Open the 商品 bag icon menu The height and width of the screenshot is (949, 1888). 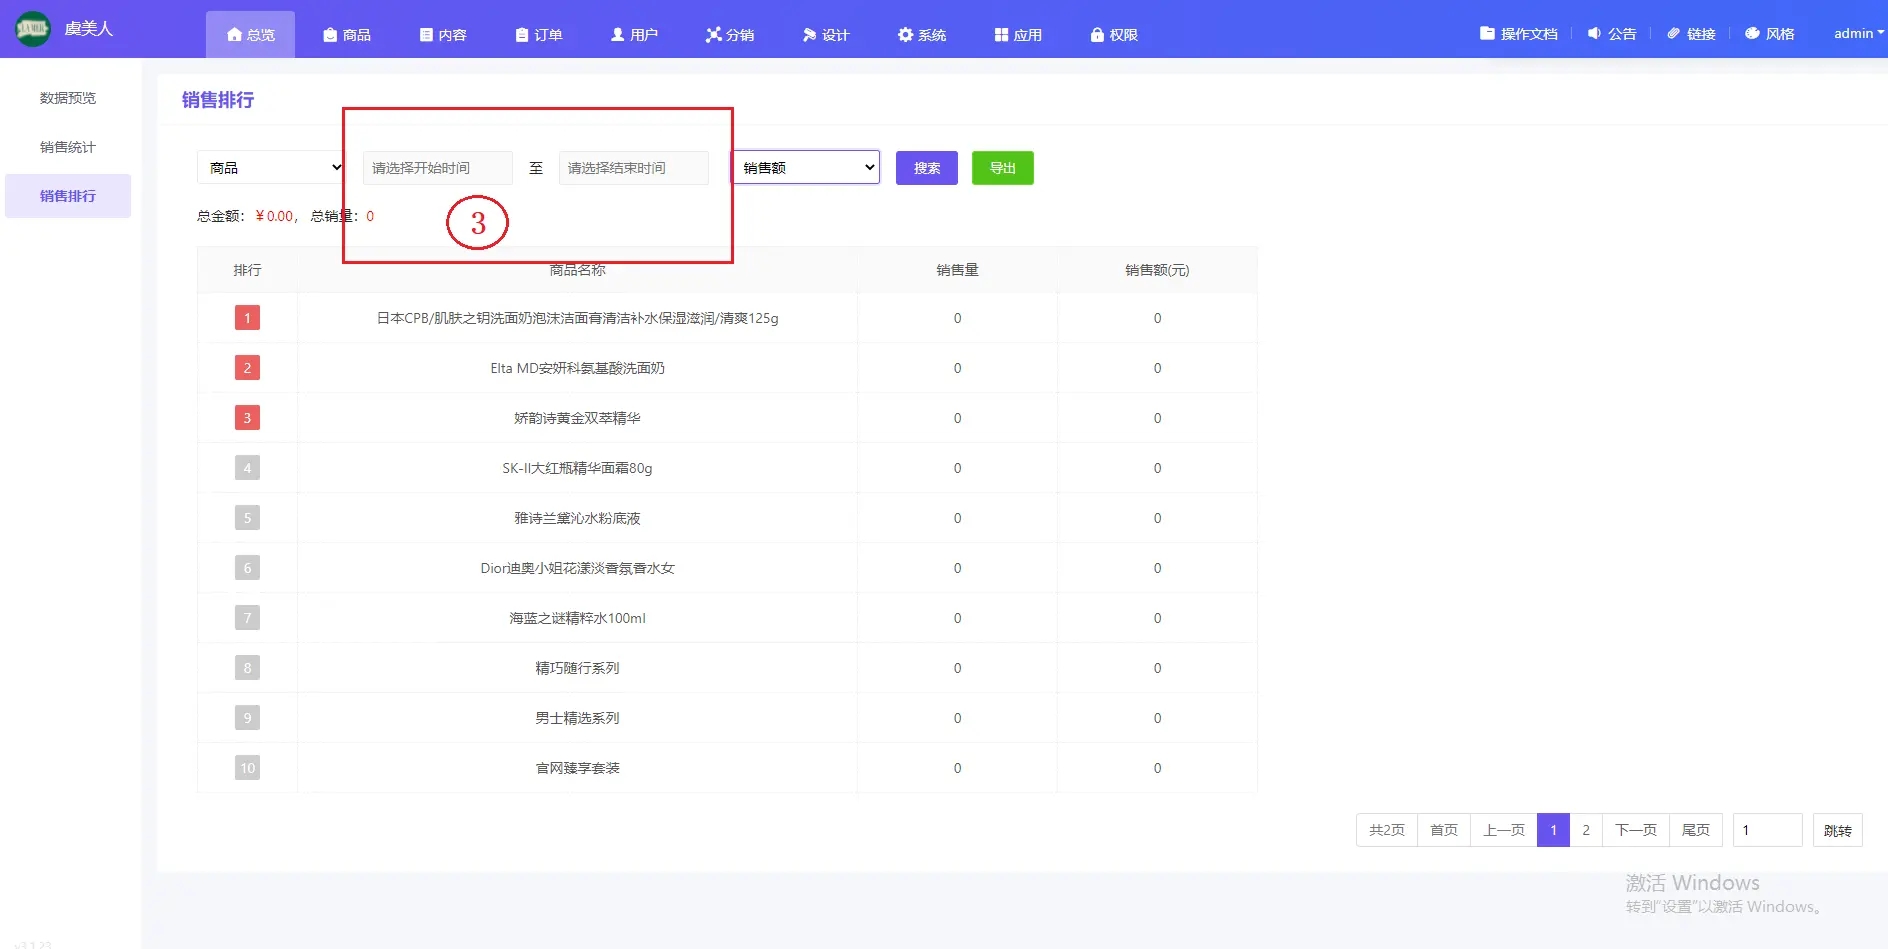coord(330,35)
